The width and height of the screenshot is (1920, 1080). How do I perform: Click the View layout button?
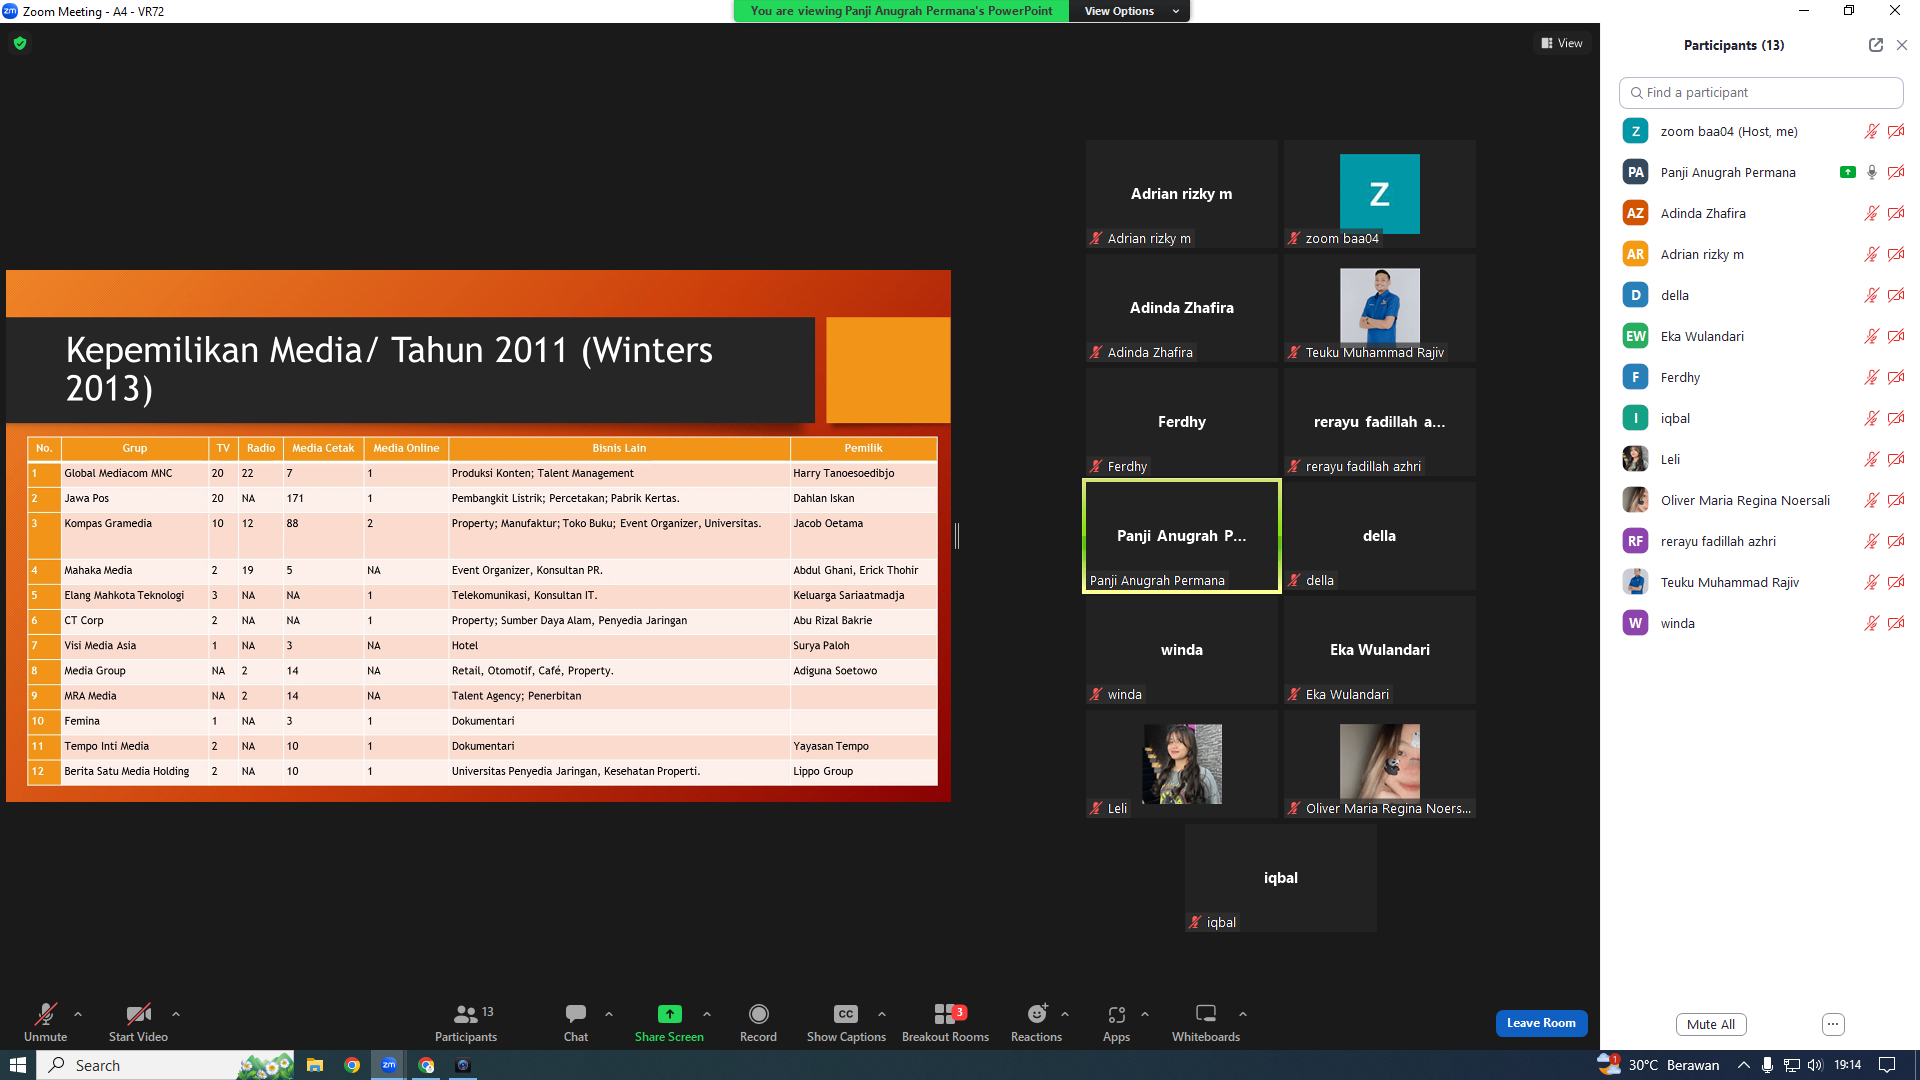1562,43
